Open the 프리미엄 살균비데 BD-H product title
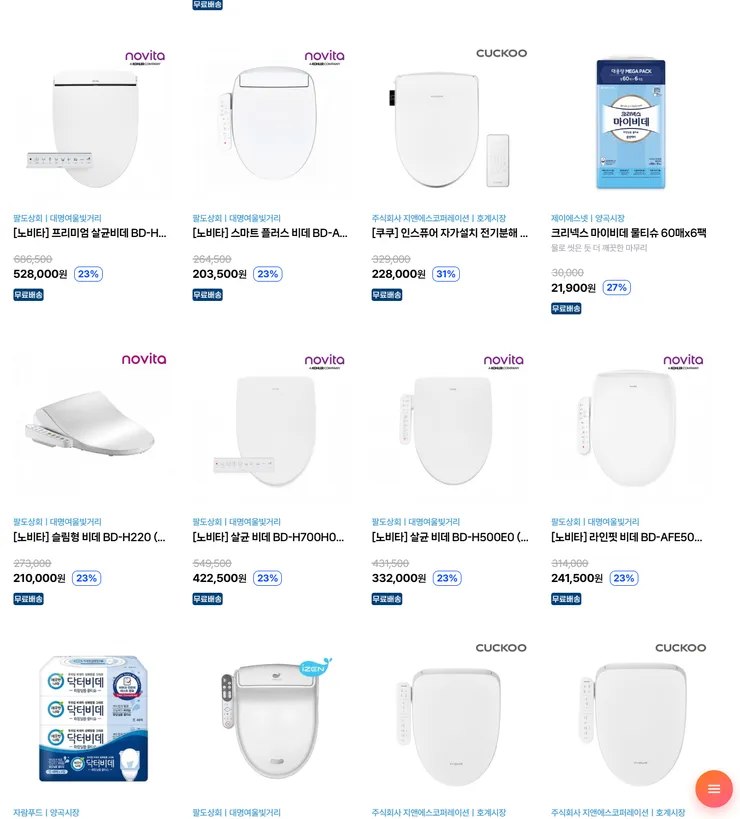The image size is (740, 819). pyautogui.click(x=90, y=233)
